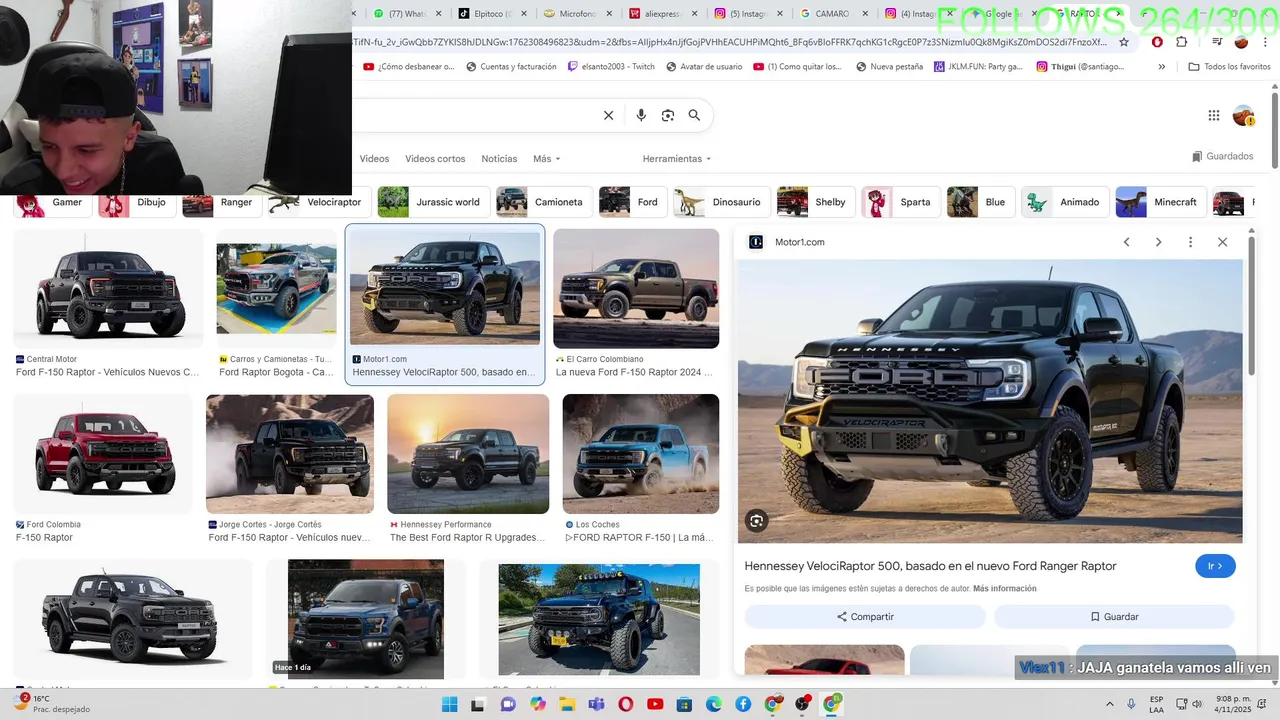Expand the Herramientas dropdown
Image resolution: width=1280 pixels, height=720 pixels.
tap(677, 159)
